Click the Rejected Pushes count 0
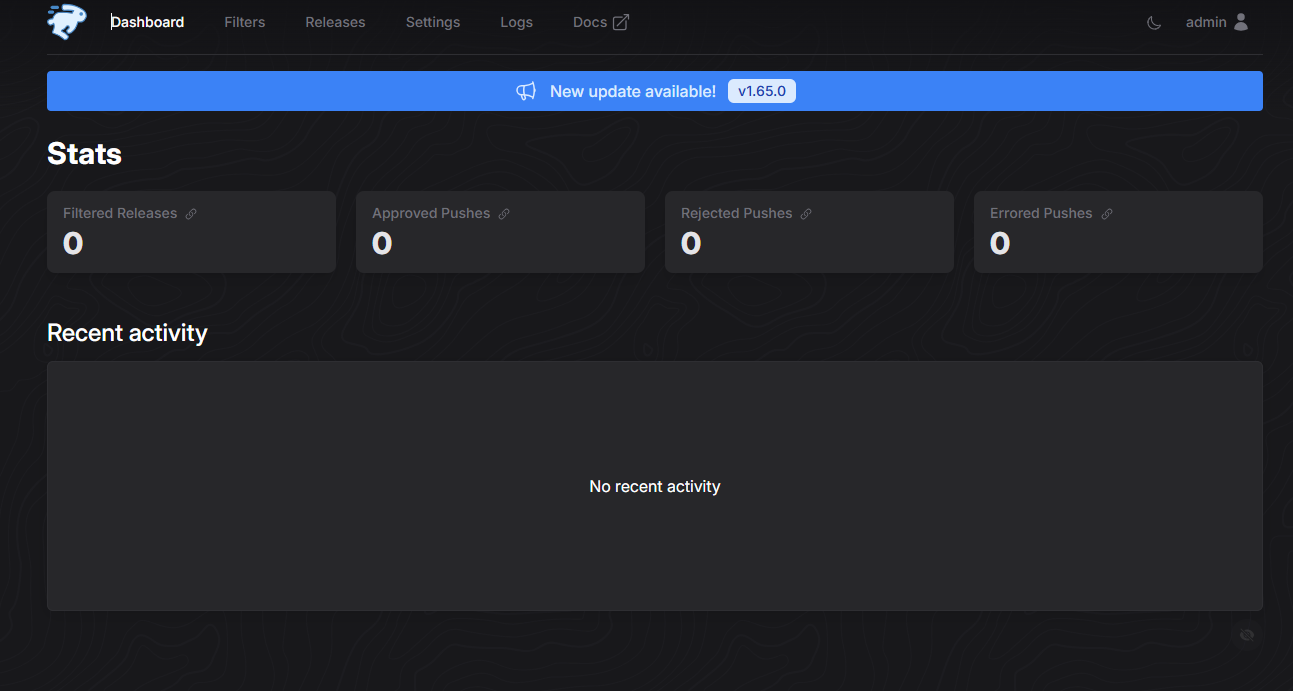 coord(691,243)
